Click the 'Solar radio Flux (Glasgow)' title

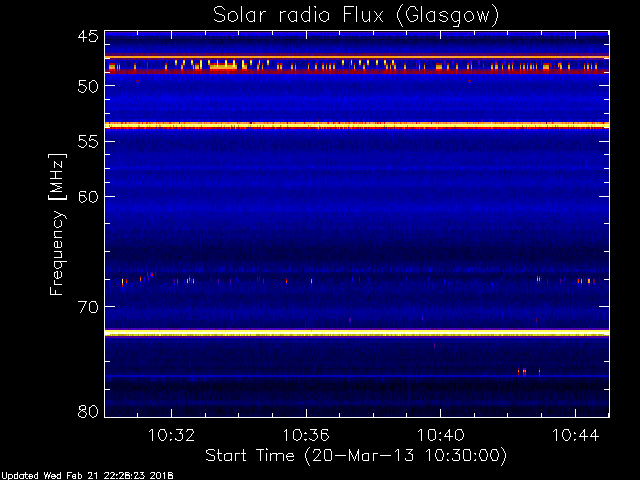click(356, 16)
